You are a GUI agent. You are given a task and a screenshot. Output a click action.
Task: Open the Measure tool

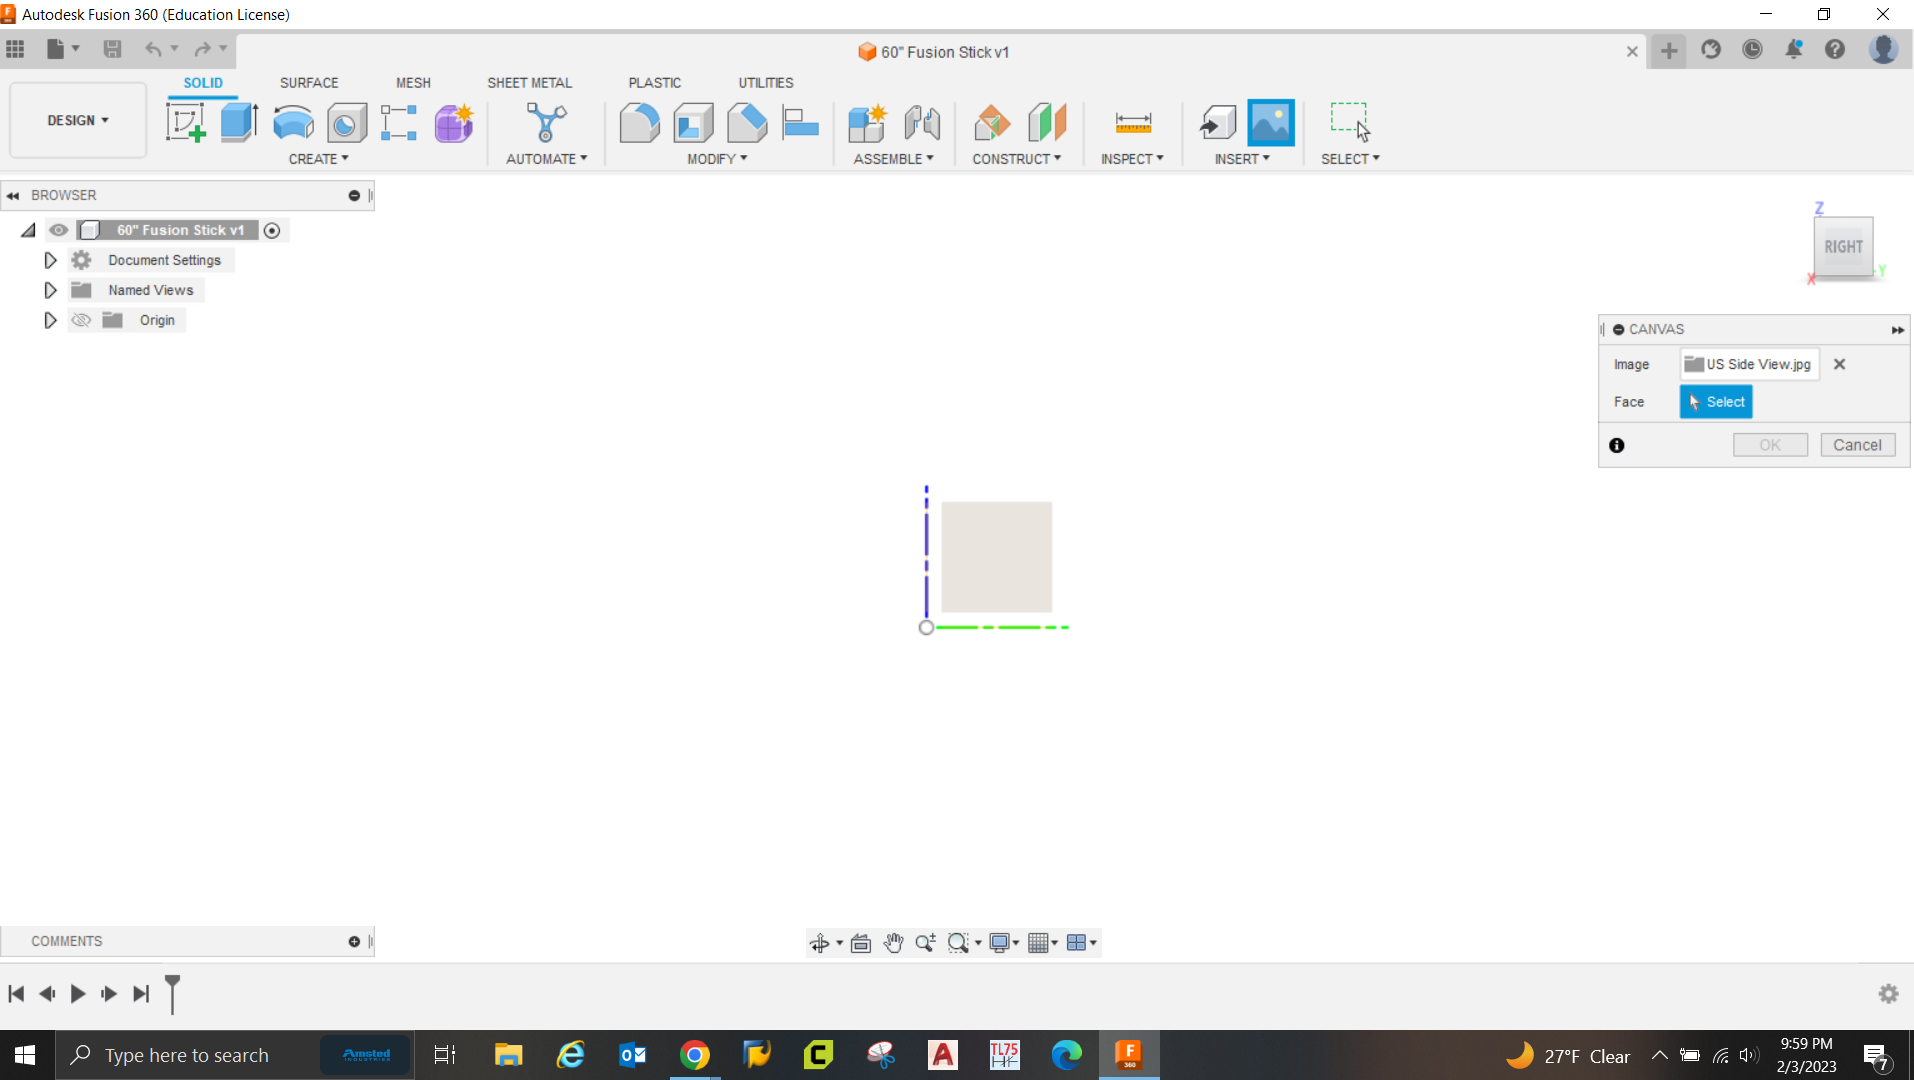tap(1133, 121)
